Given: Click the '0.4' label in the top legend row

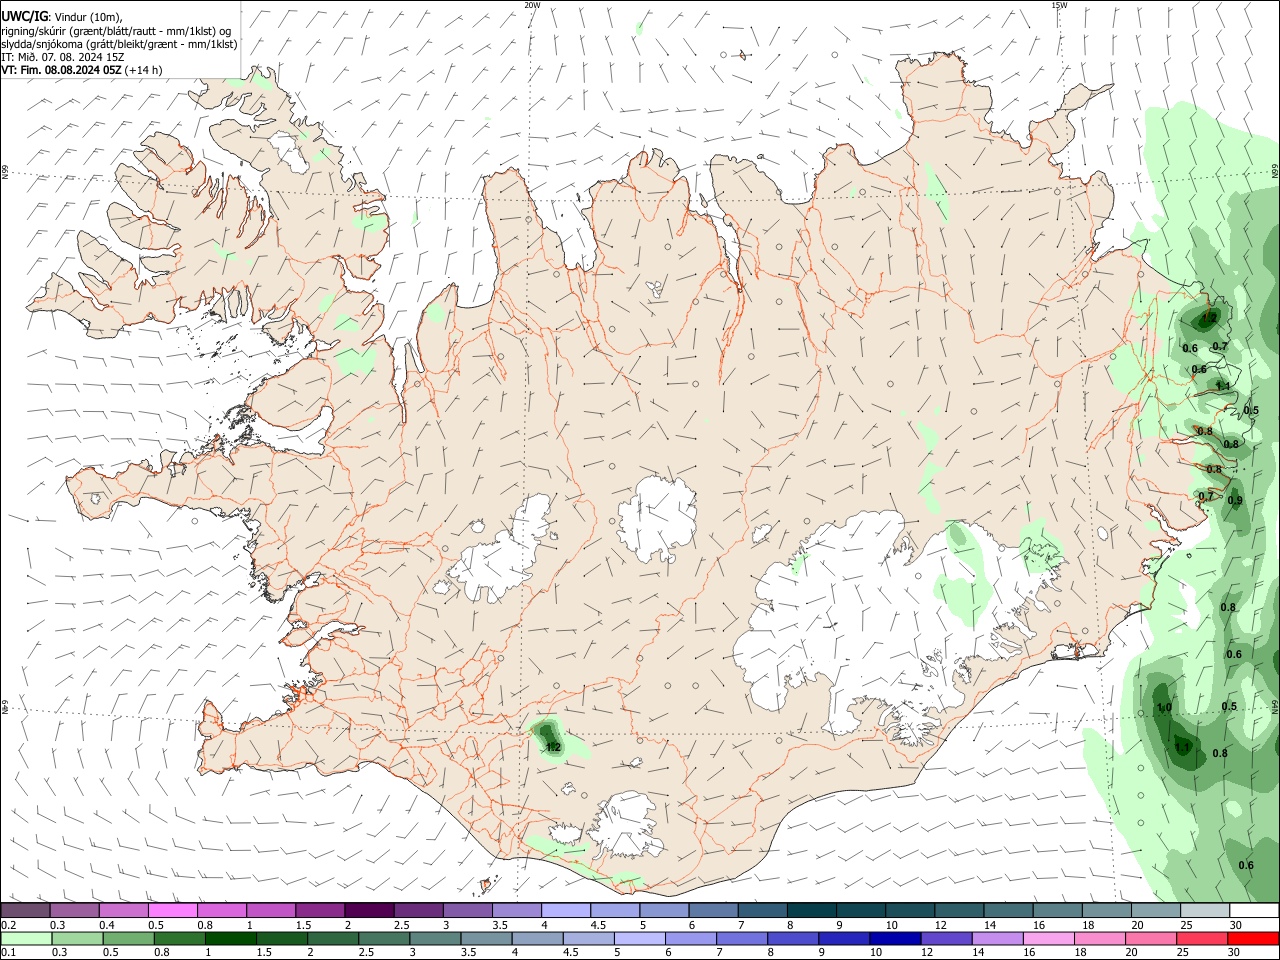Looking at the screenshot, I should pos(106,925).
